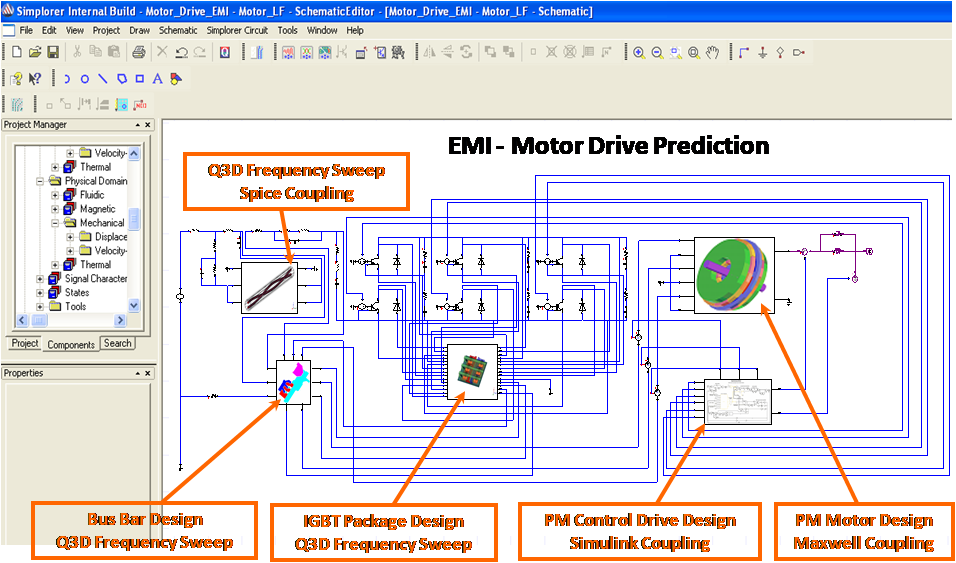The height and width of the screenshot is (563, 956).
Task: Open the Tools menu
Action: (x=288, y=30)
